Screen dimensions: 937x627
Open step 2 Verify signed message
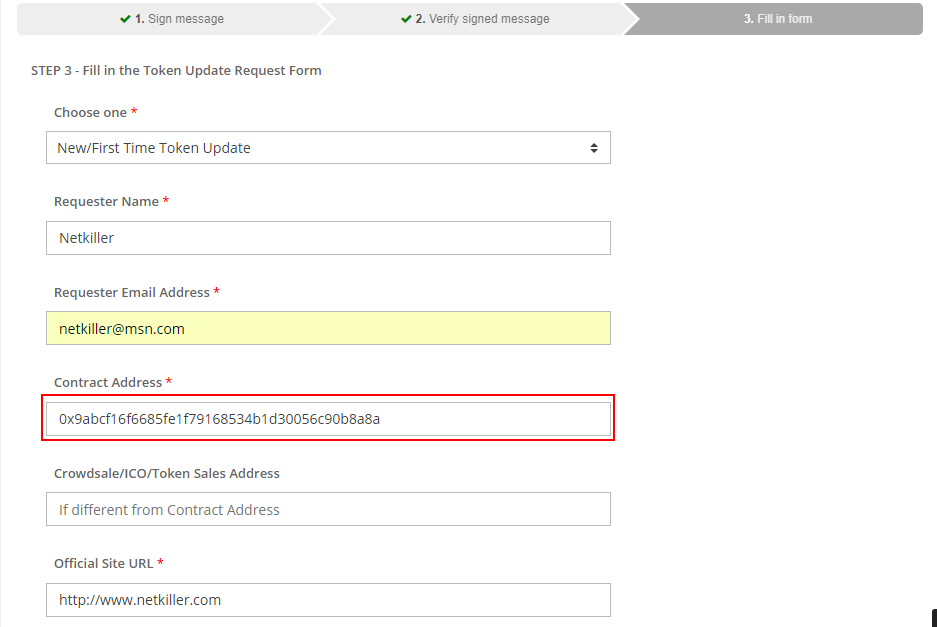point(475,19)
